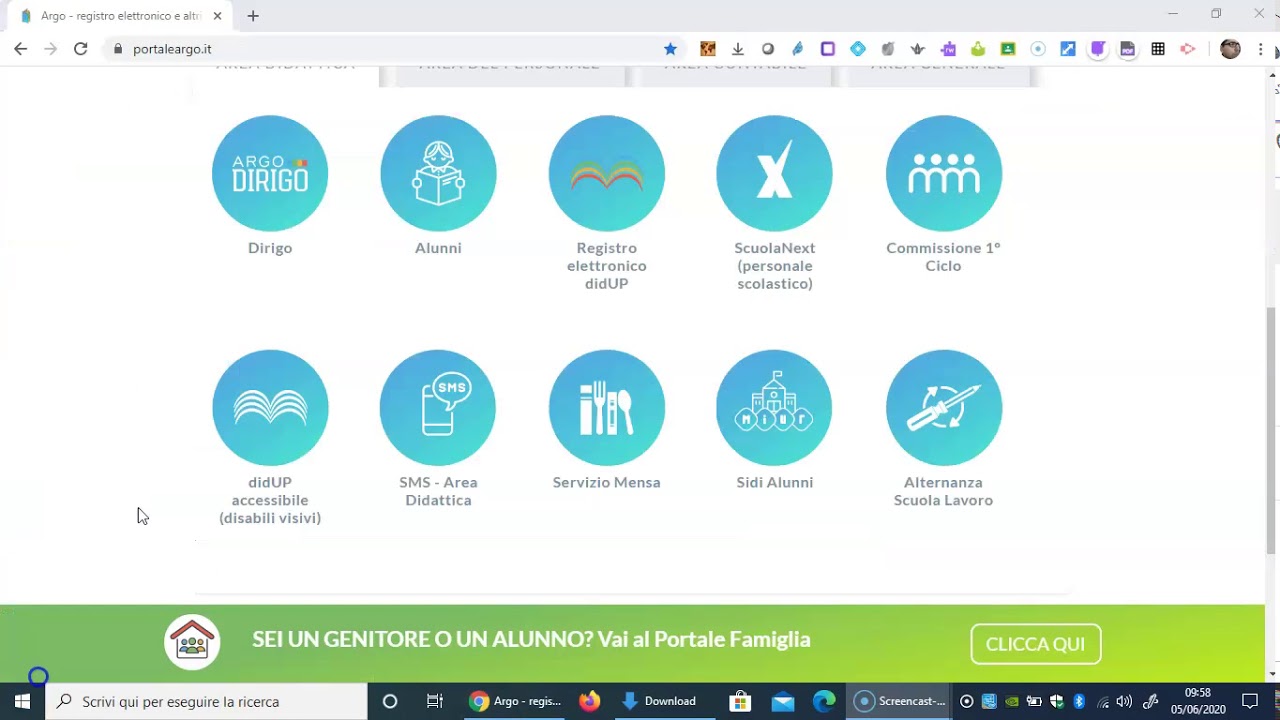The height and width of the screenshot is (720, 1280).
Task: Click the PDF extension icon
Action: 1128,49
